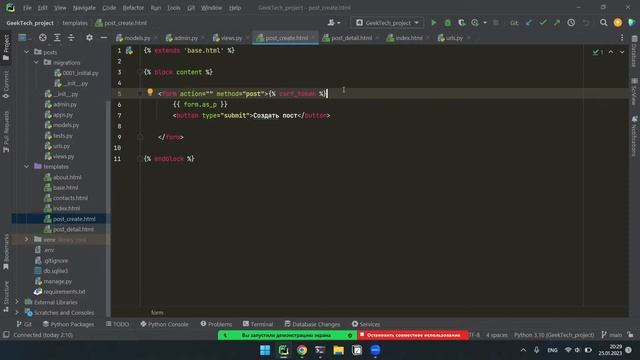
Task: Open the Navigate menu
Action: [x=84, y=8]
